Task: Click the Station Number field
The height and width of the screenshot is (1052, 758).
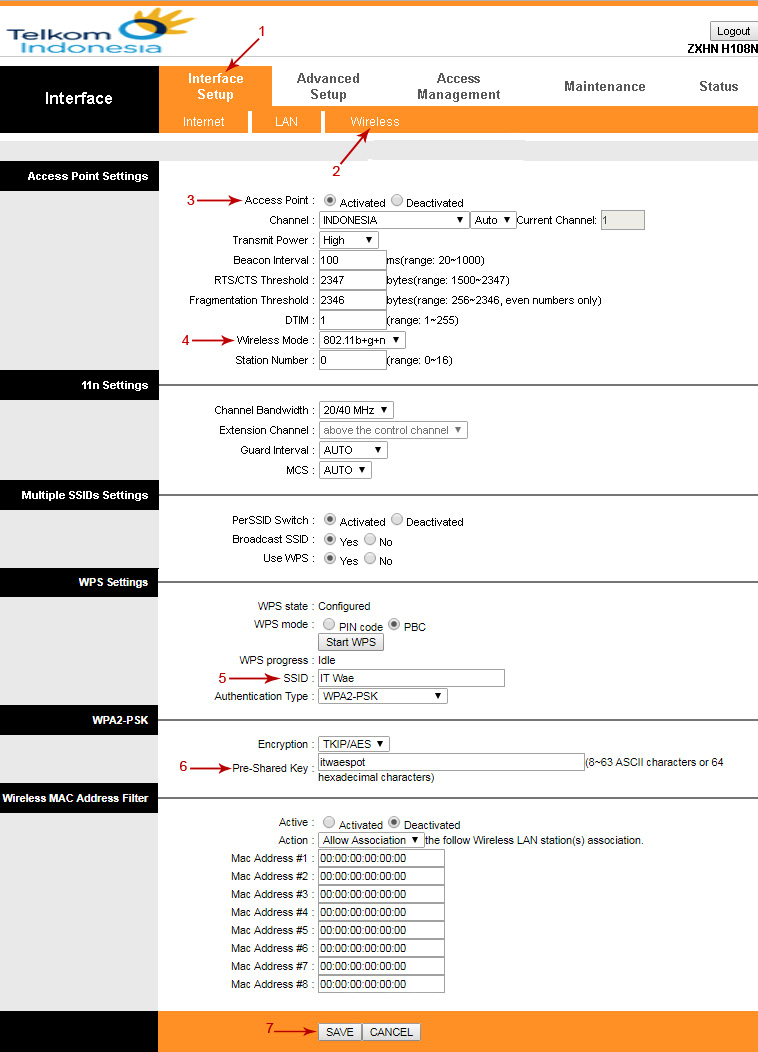Action: click(353, 360)
